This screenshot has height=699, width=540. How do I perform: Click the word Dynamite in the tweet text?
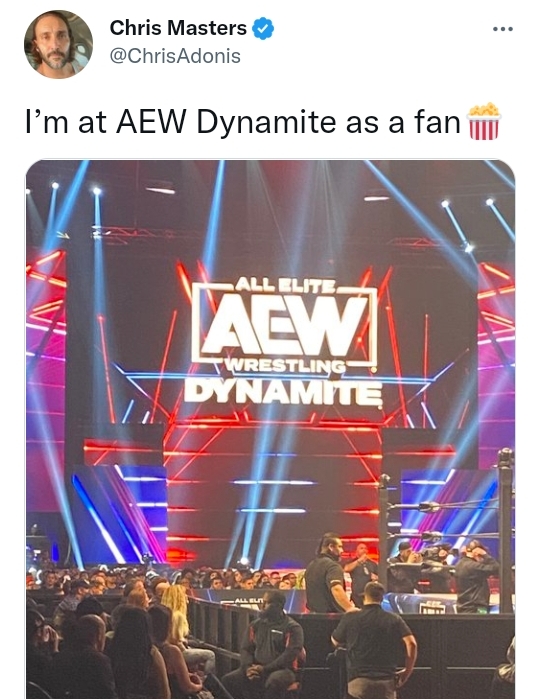click(266, 122)
